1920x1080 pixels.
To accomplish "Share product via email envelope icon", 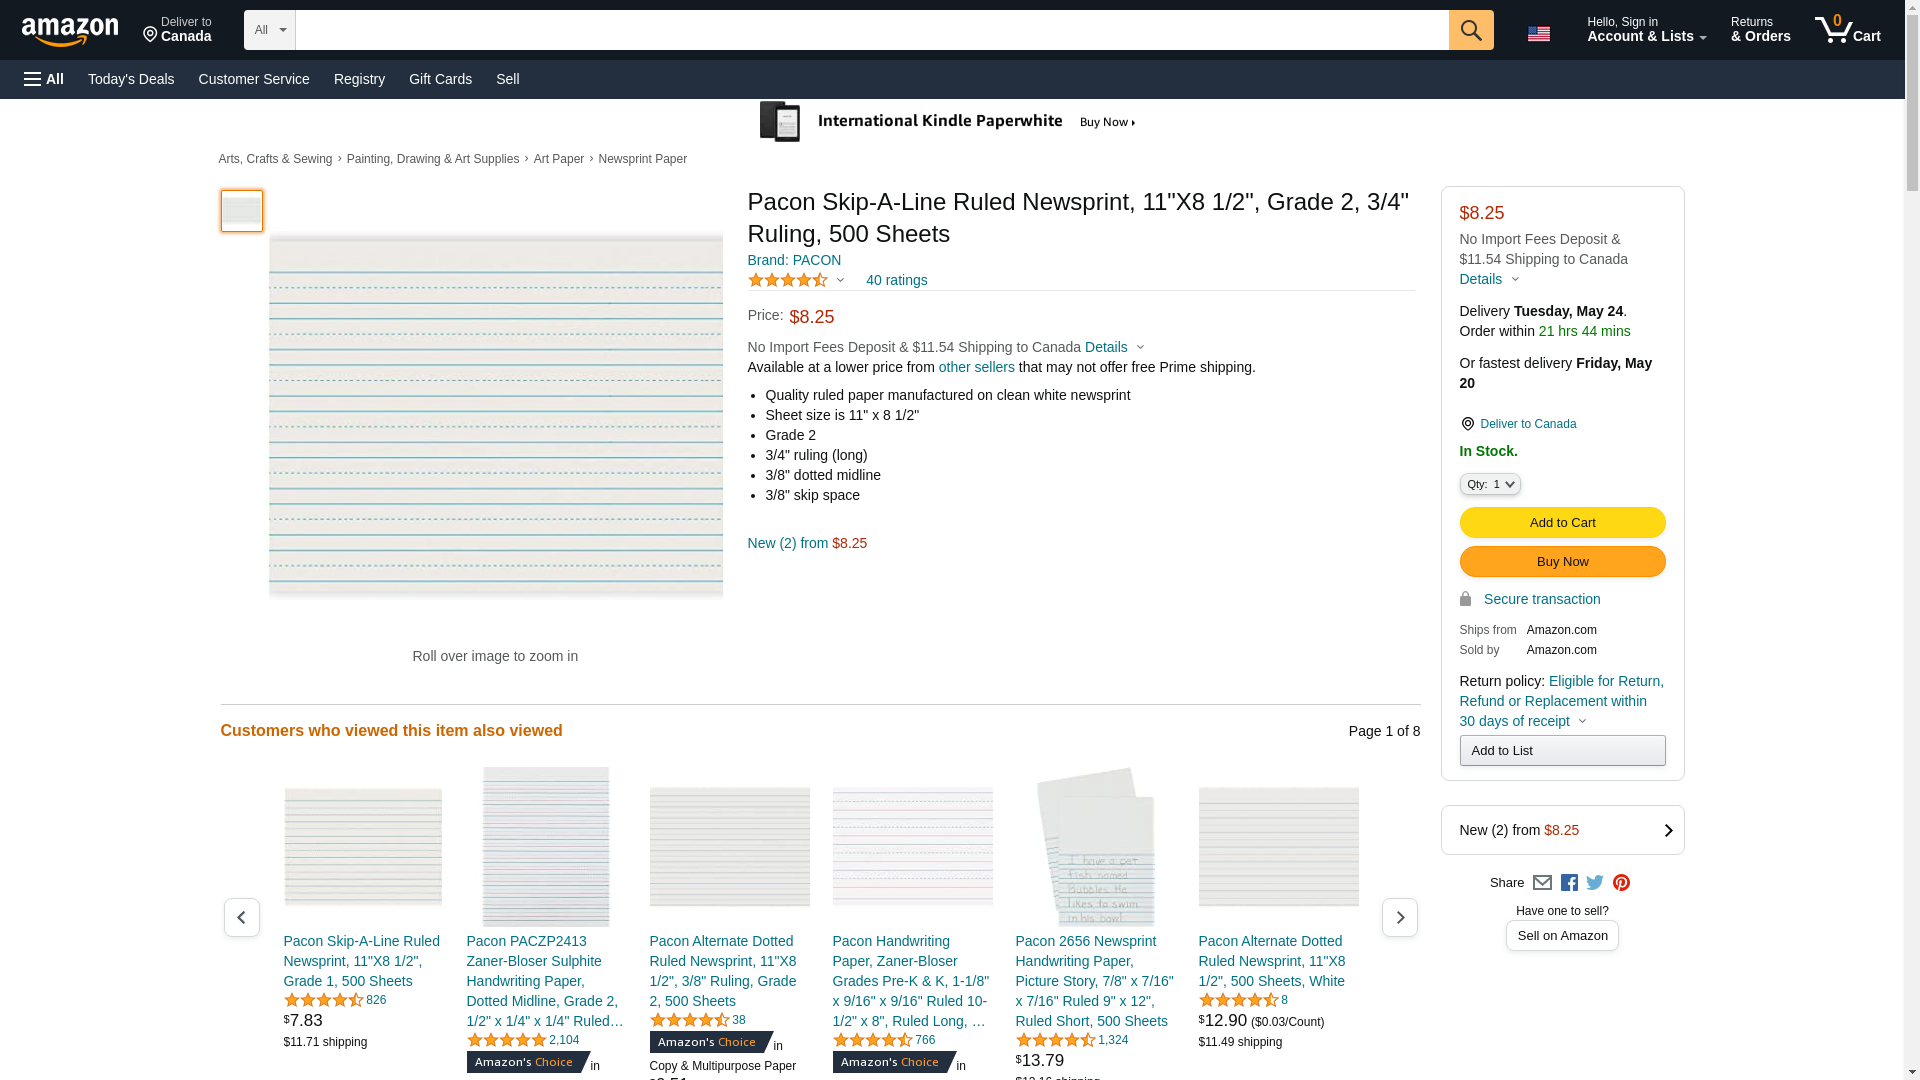I will tap(1542, 883).
